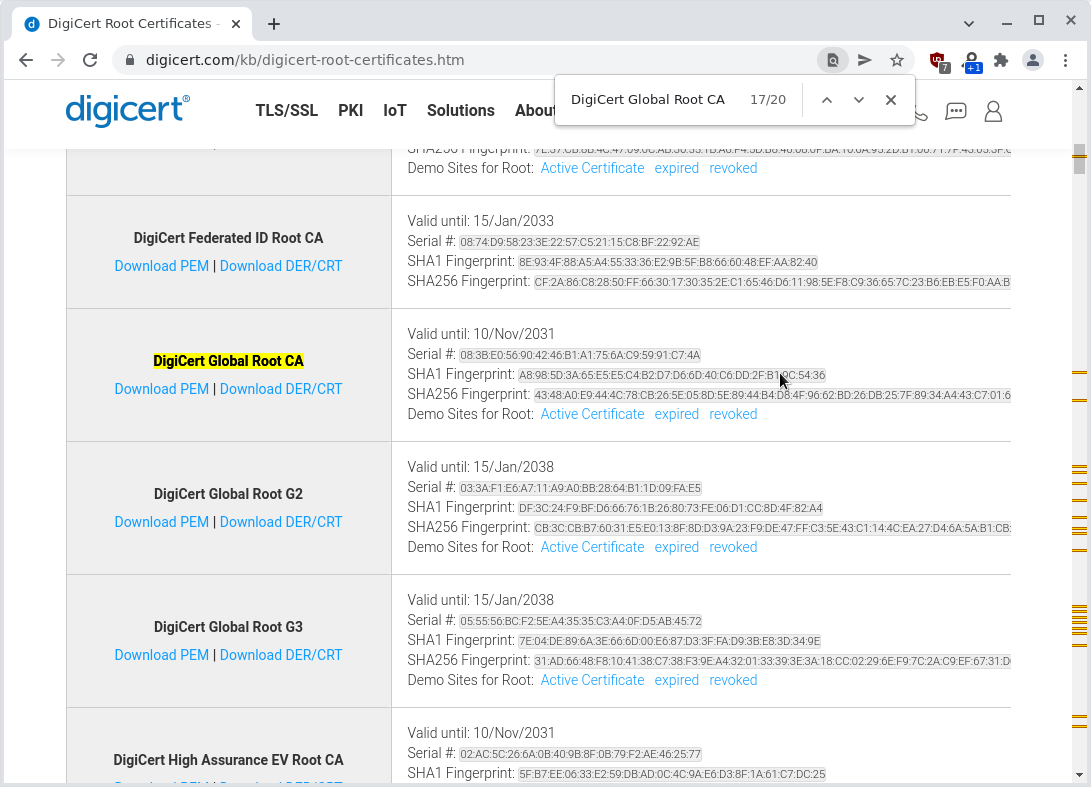The width and height of the screenshot is (1091, 787).
Task: Open the Chrome profile avatar
Action: 1033,61
